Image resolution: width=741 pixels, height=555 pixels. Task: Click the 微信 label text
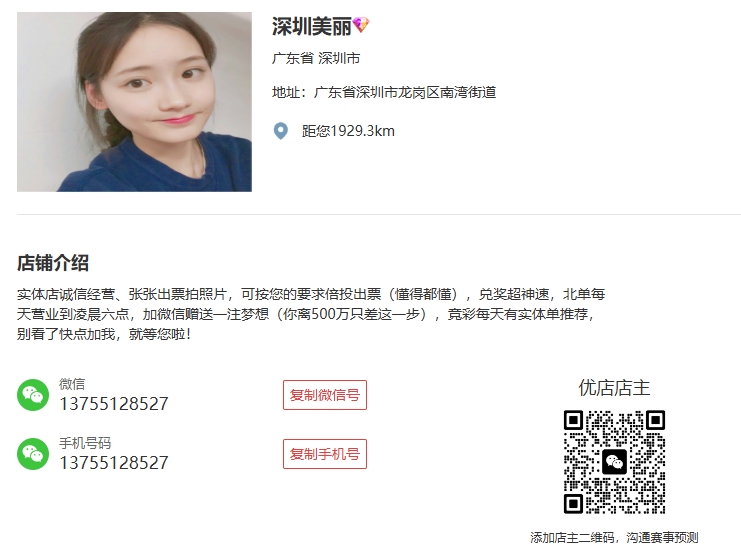pyautogui.click(x=72, y=384)
